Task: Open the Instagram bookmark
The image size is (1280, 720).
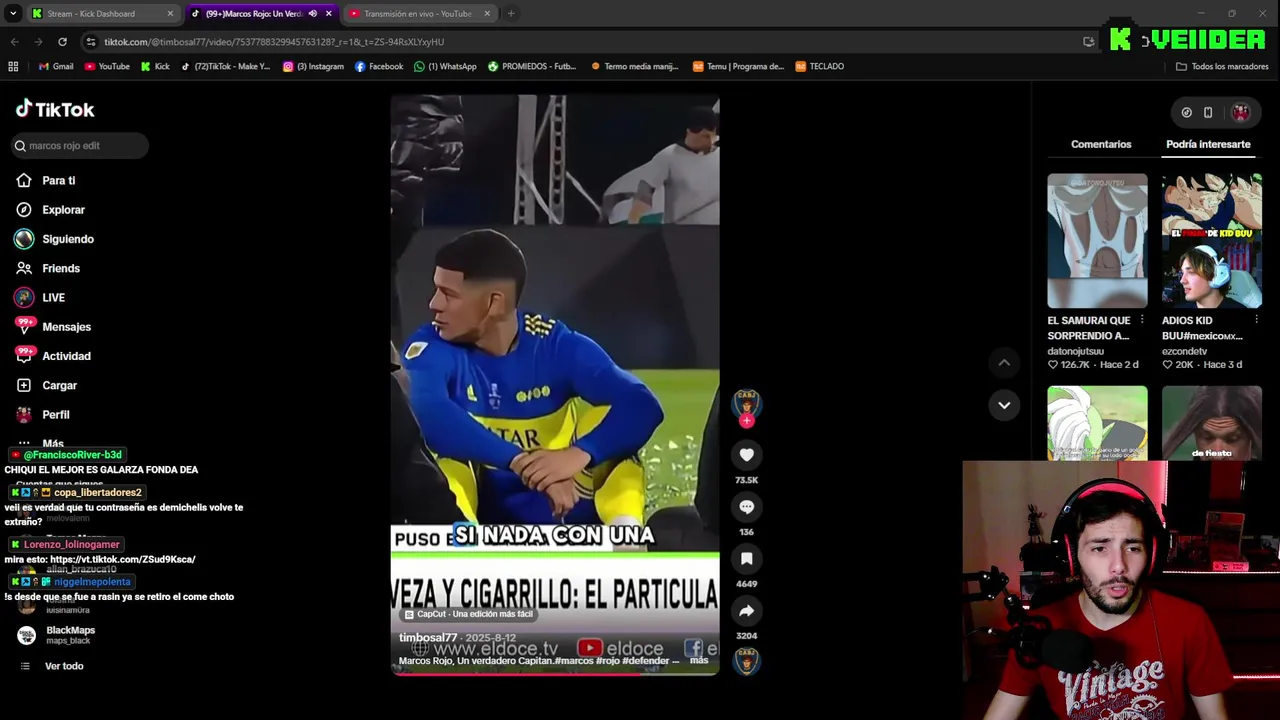Action: pyautogui.click(x=313, y=66)
